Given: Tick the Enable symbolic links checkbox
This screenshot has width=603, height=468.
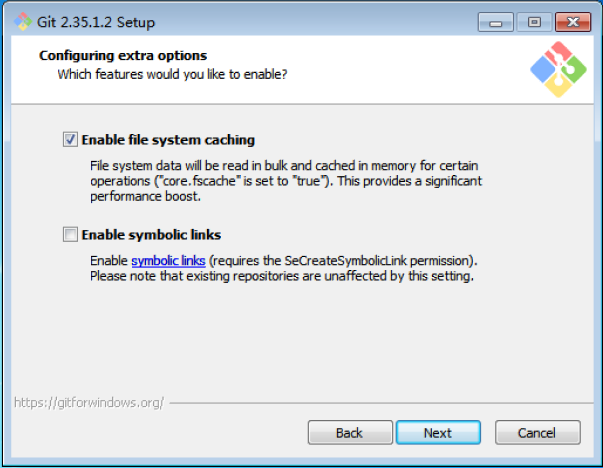Looking at the screenshot, I should [x=70, y=234].
